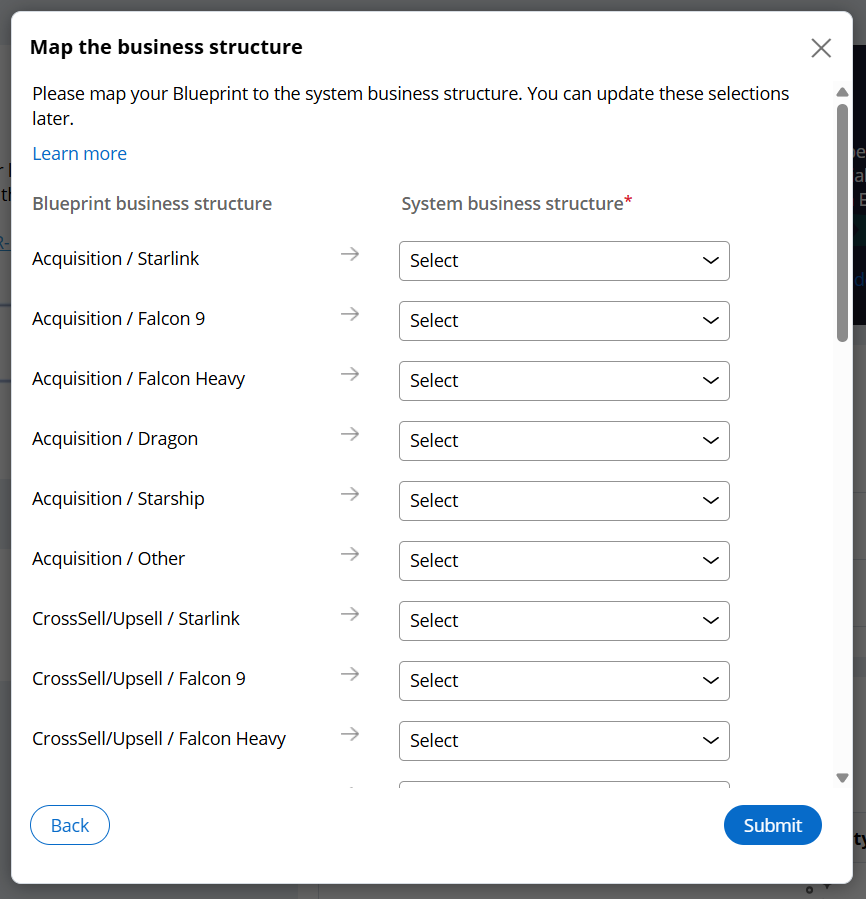
Task: Click the arrow icon beside Acquisition / Starlink
Action: [350, 254]
